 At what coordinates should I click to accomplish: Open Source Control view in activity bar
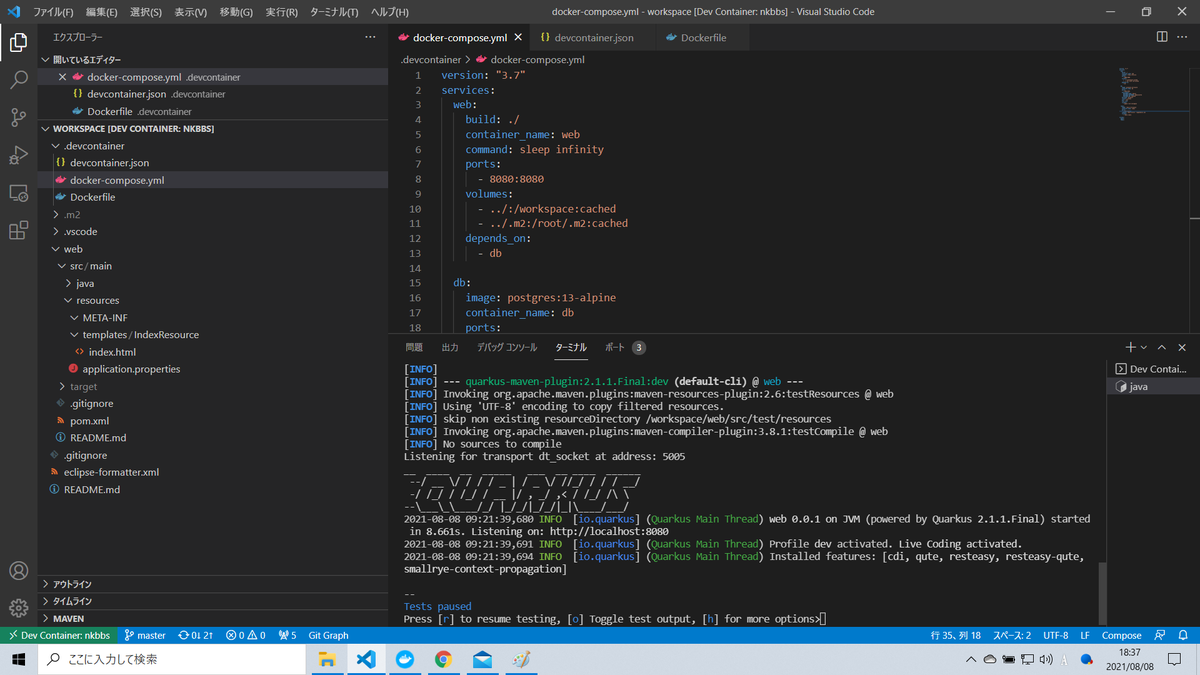pyautogui.click(x=18, y=118)
